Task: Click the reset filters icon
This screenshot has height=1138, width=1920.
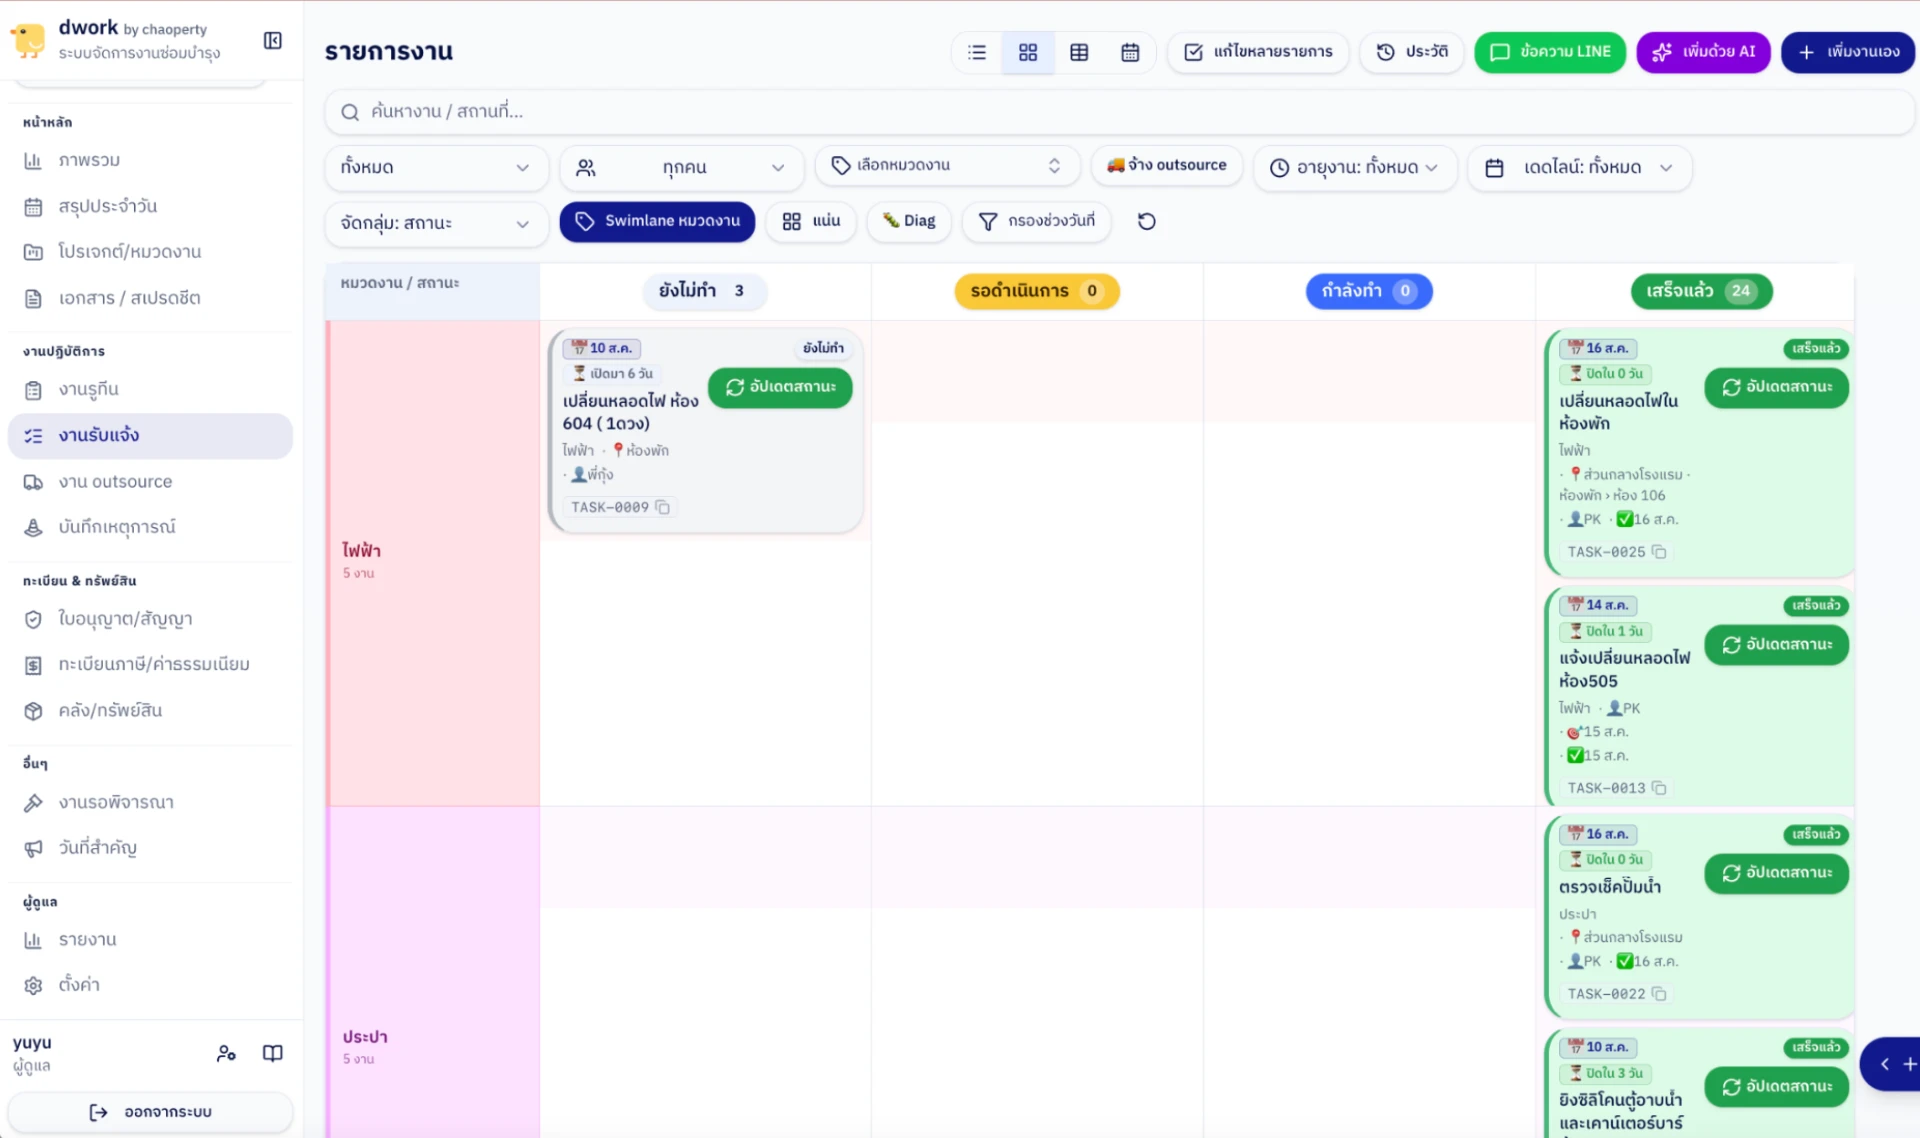Action: [x=1147, y=221]
